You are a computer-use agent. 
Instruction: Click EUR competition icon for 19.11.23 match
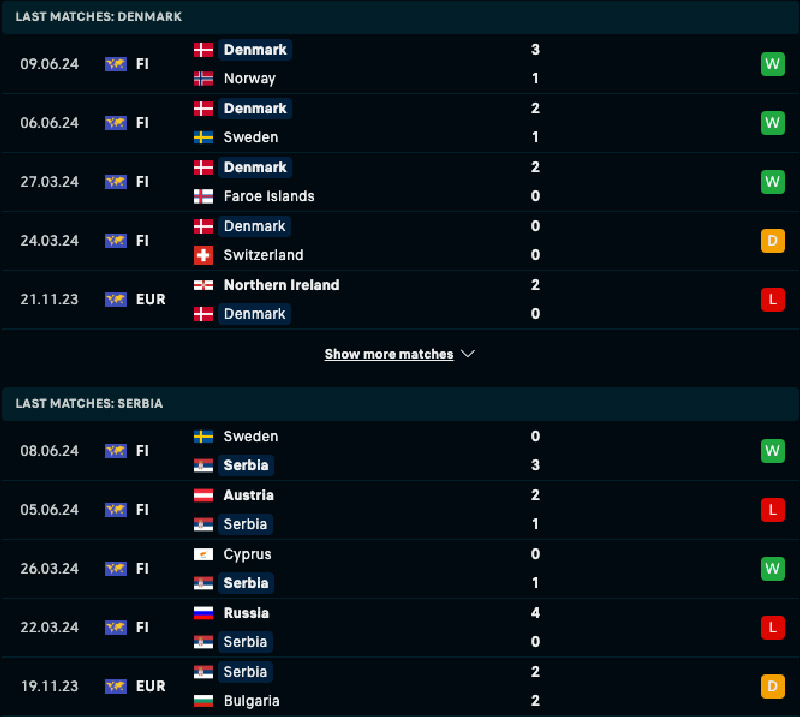[x=116, y=686]
